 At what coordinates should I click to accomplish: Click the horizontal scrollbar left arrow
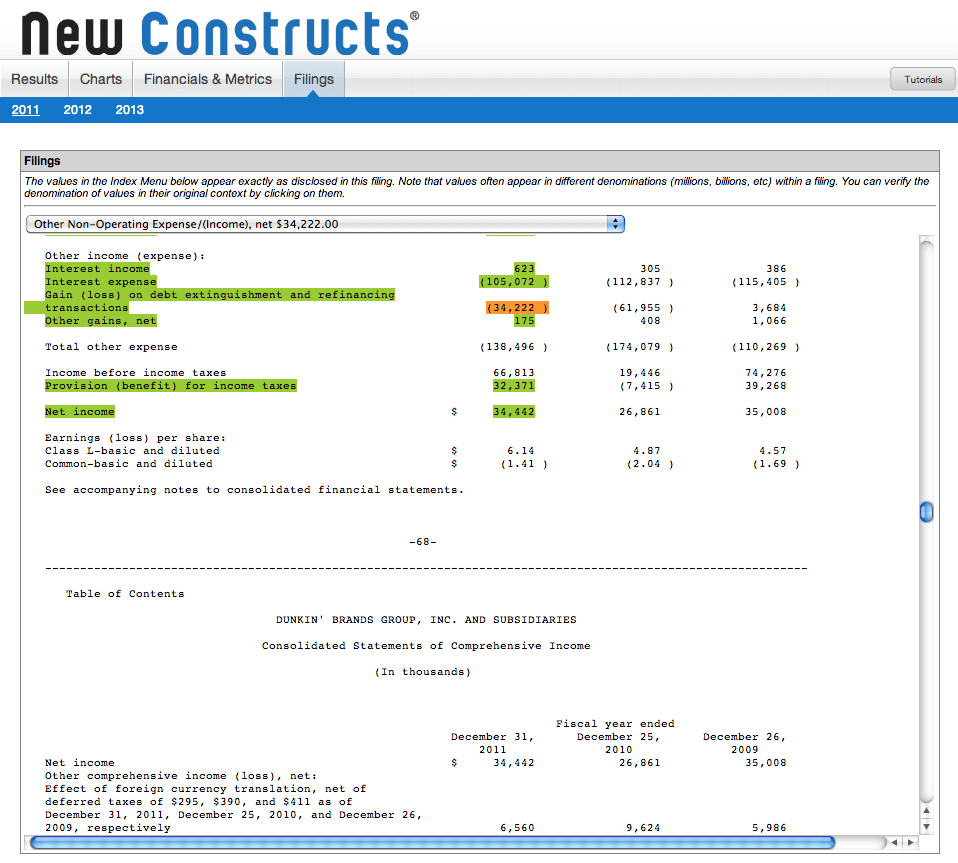(894, 843)
